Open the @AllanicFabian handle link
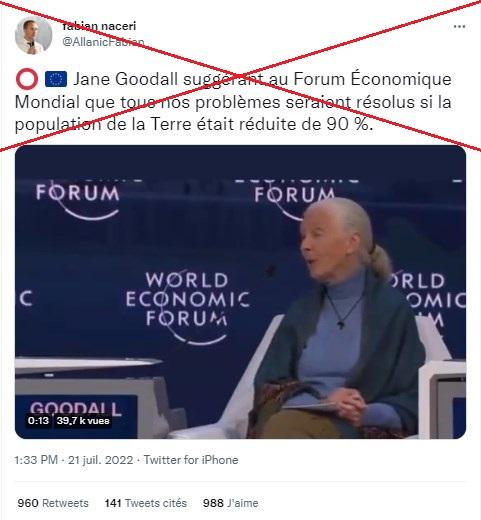This screenshot has width=481, height=520. pyautogui.click(x=103, y=42)
